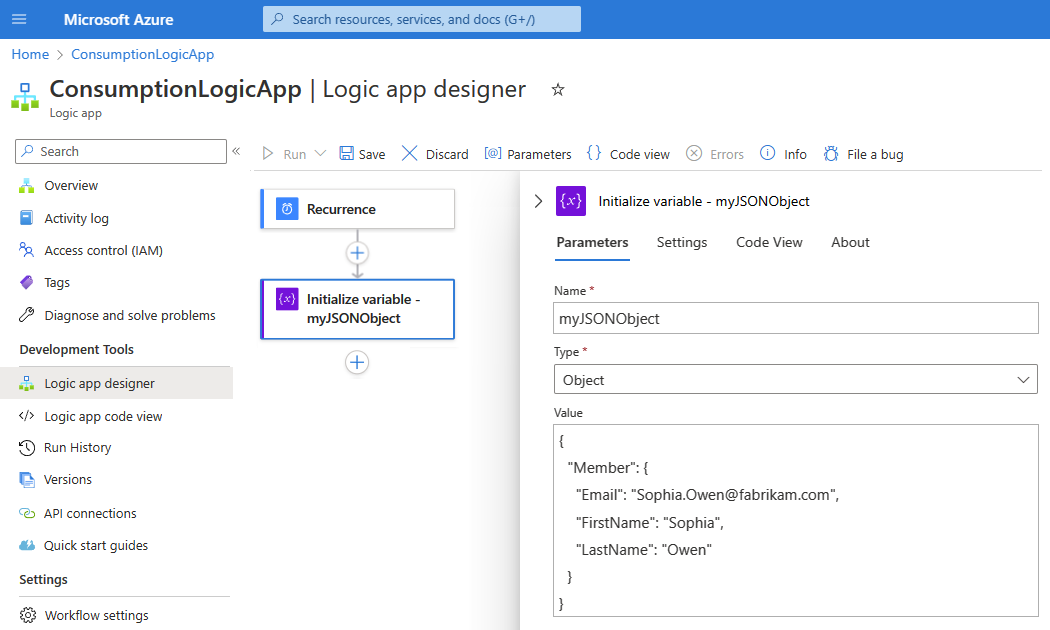This screenshot has height=630, width=1050.
Task: Collapse the left sidebar menu
Action: (237, 151)
